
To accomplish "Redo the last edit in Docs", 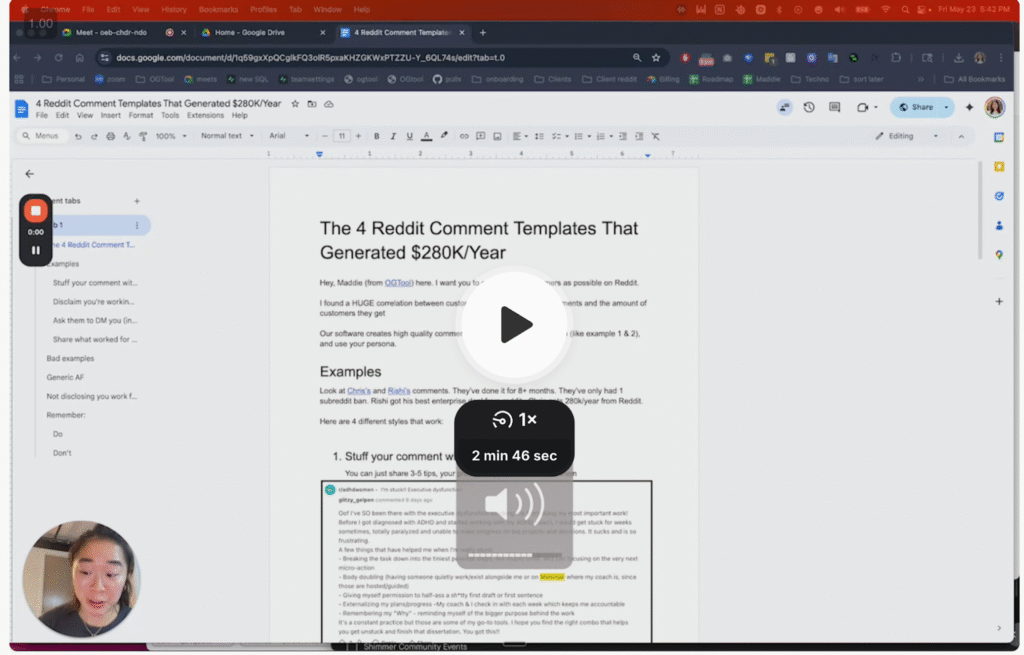I will click(x=94, y=136).
